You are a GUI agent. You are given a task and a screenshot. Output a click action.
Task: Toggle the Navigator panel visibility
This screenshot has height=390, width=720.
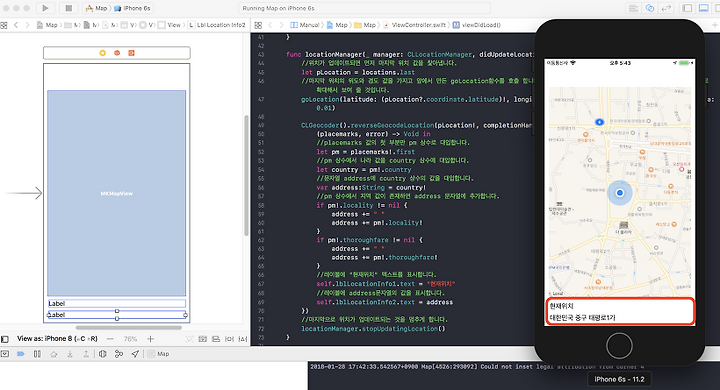click(x=687, y=8)
